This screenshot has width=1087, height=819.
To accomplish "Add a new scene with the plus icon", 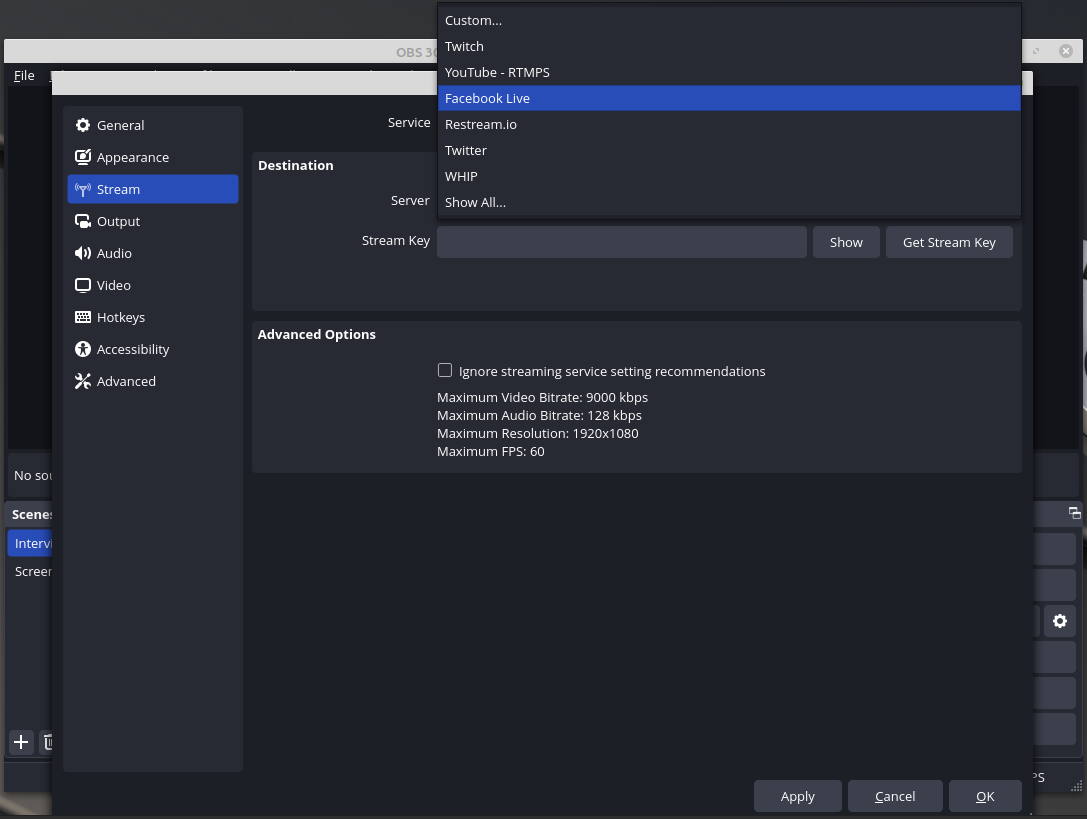I will click(20, 742).
